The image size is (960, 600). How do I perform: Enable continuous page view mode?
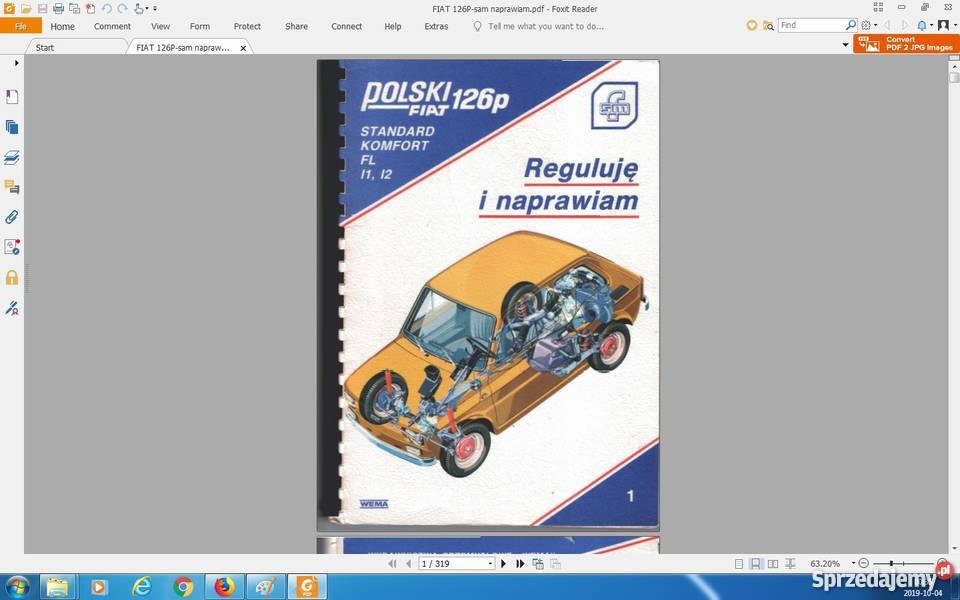756,564
